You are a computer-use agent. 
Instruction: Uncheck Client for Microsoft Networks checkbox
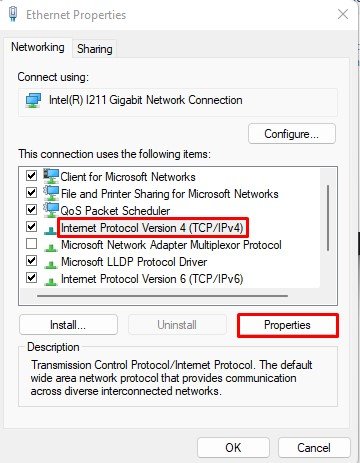click(31, 175)
